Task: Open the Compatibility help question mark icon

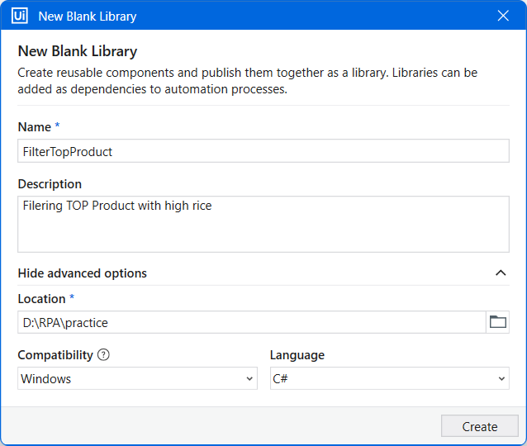Action: (x=104, y=355)
